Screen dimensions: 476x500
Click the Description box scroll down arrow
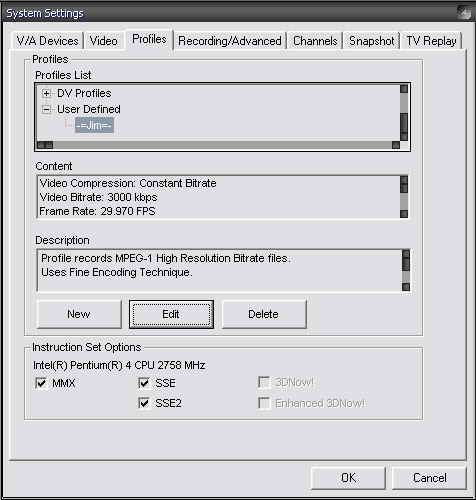tap(406, 287)
